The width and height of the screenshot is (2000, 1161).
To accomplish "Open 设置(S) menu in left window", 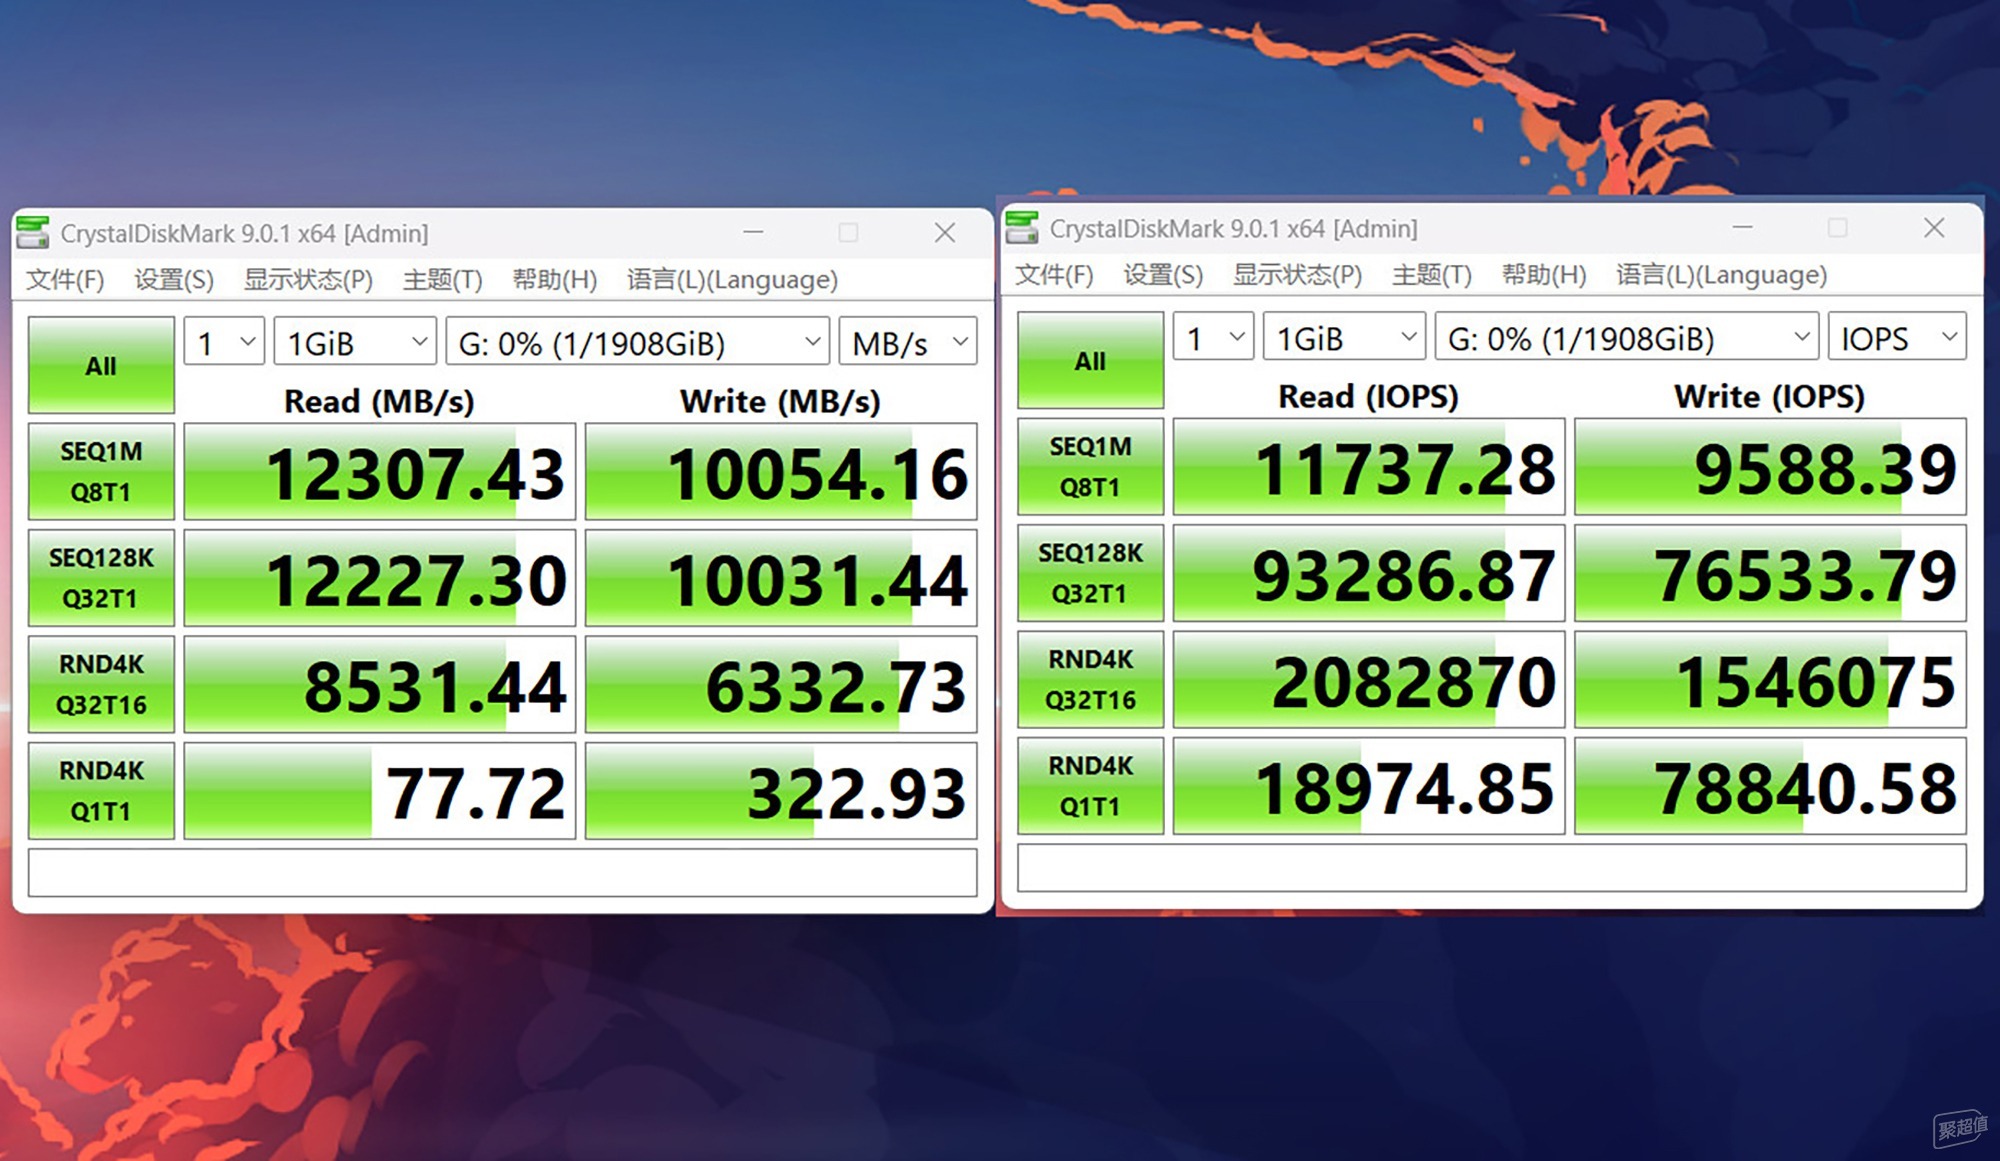I will tap(174, 279).
